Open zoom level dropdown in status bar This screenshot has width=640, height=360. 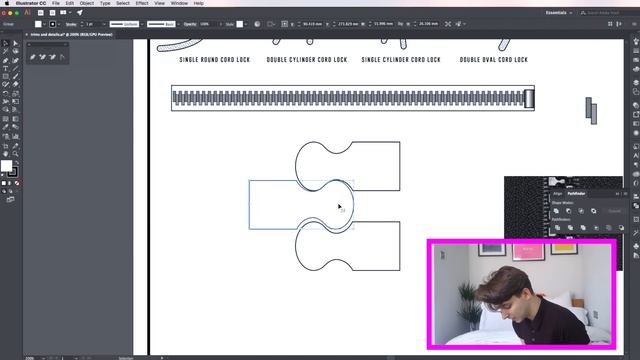click(x=44, y=358)
